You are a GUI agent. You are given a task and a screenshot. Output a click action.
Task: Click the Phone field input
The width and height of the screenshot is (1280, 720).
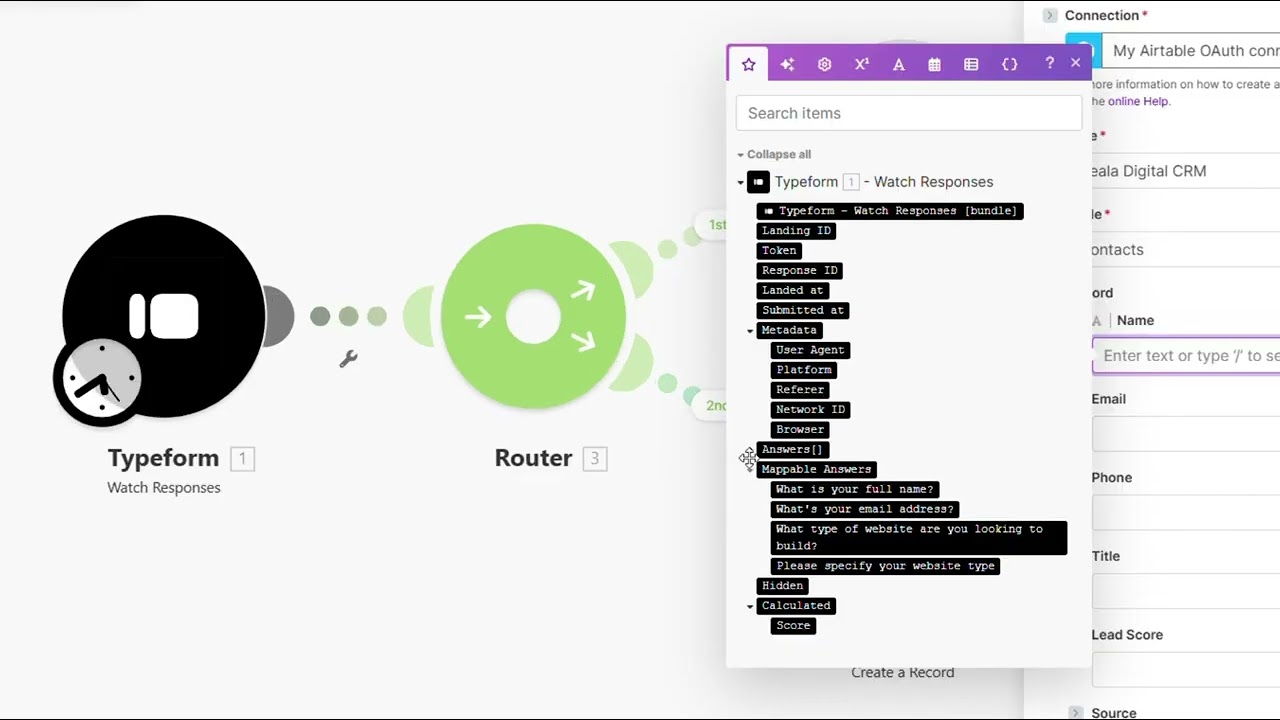(1186, 513)
